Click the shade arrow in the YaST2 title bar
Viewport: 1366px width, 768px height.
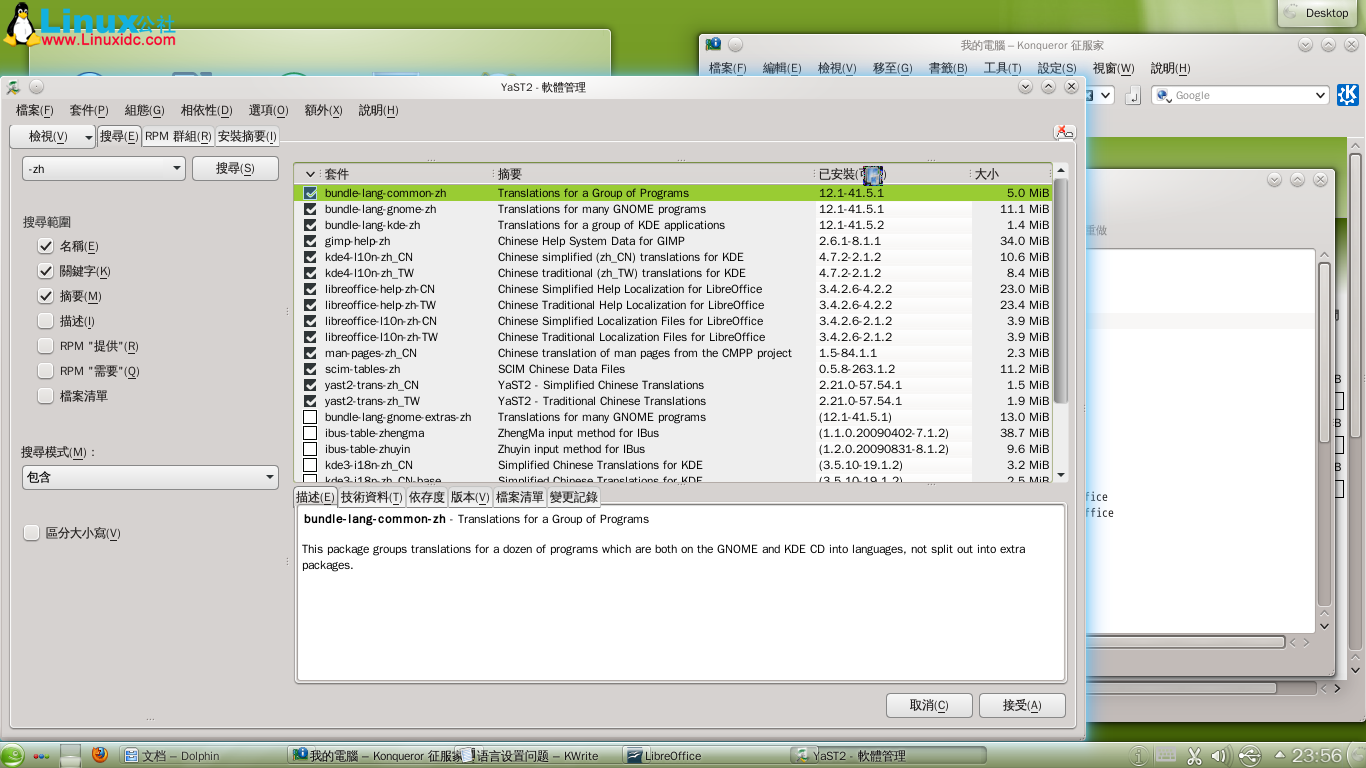(1025, 87)
